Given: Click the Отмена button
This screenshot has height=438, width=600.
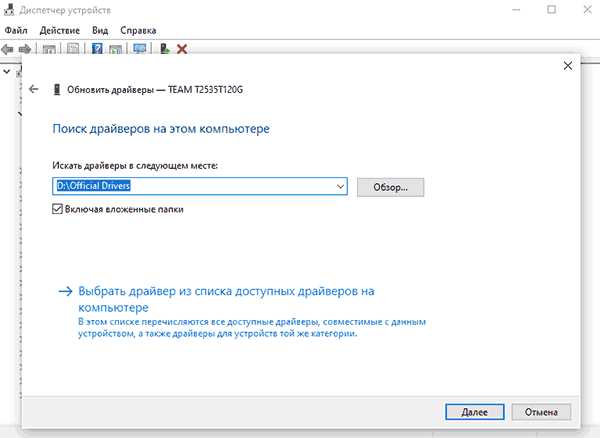Looking at the screenshot, I should point(541,412).
